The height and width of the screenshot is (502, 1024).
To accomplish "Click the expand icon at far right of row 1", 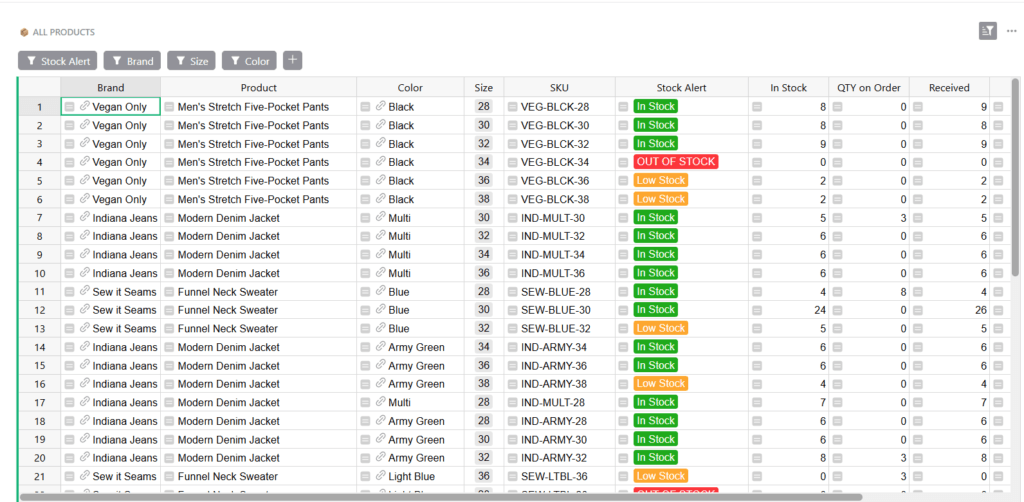I will [998, 107].
